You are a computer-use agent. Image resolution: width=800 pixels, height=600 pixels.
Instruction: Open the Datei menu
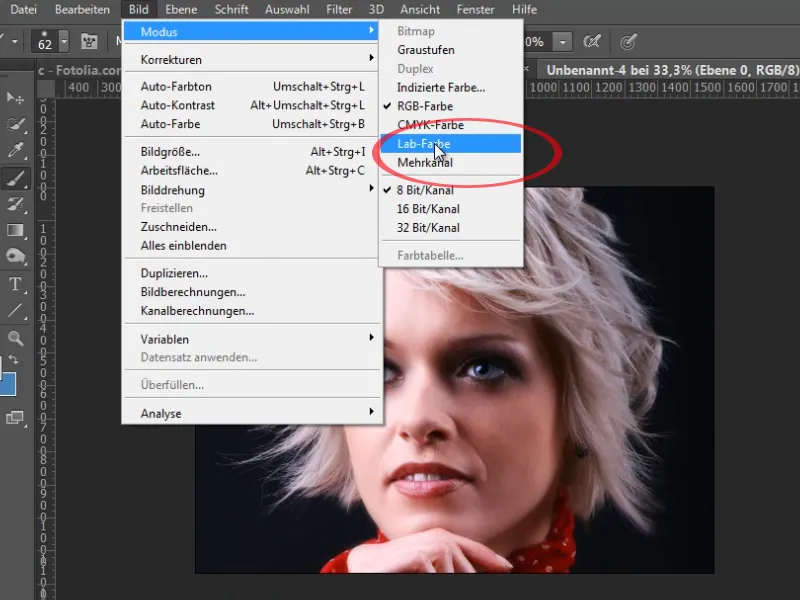click(23, 9)
